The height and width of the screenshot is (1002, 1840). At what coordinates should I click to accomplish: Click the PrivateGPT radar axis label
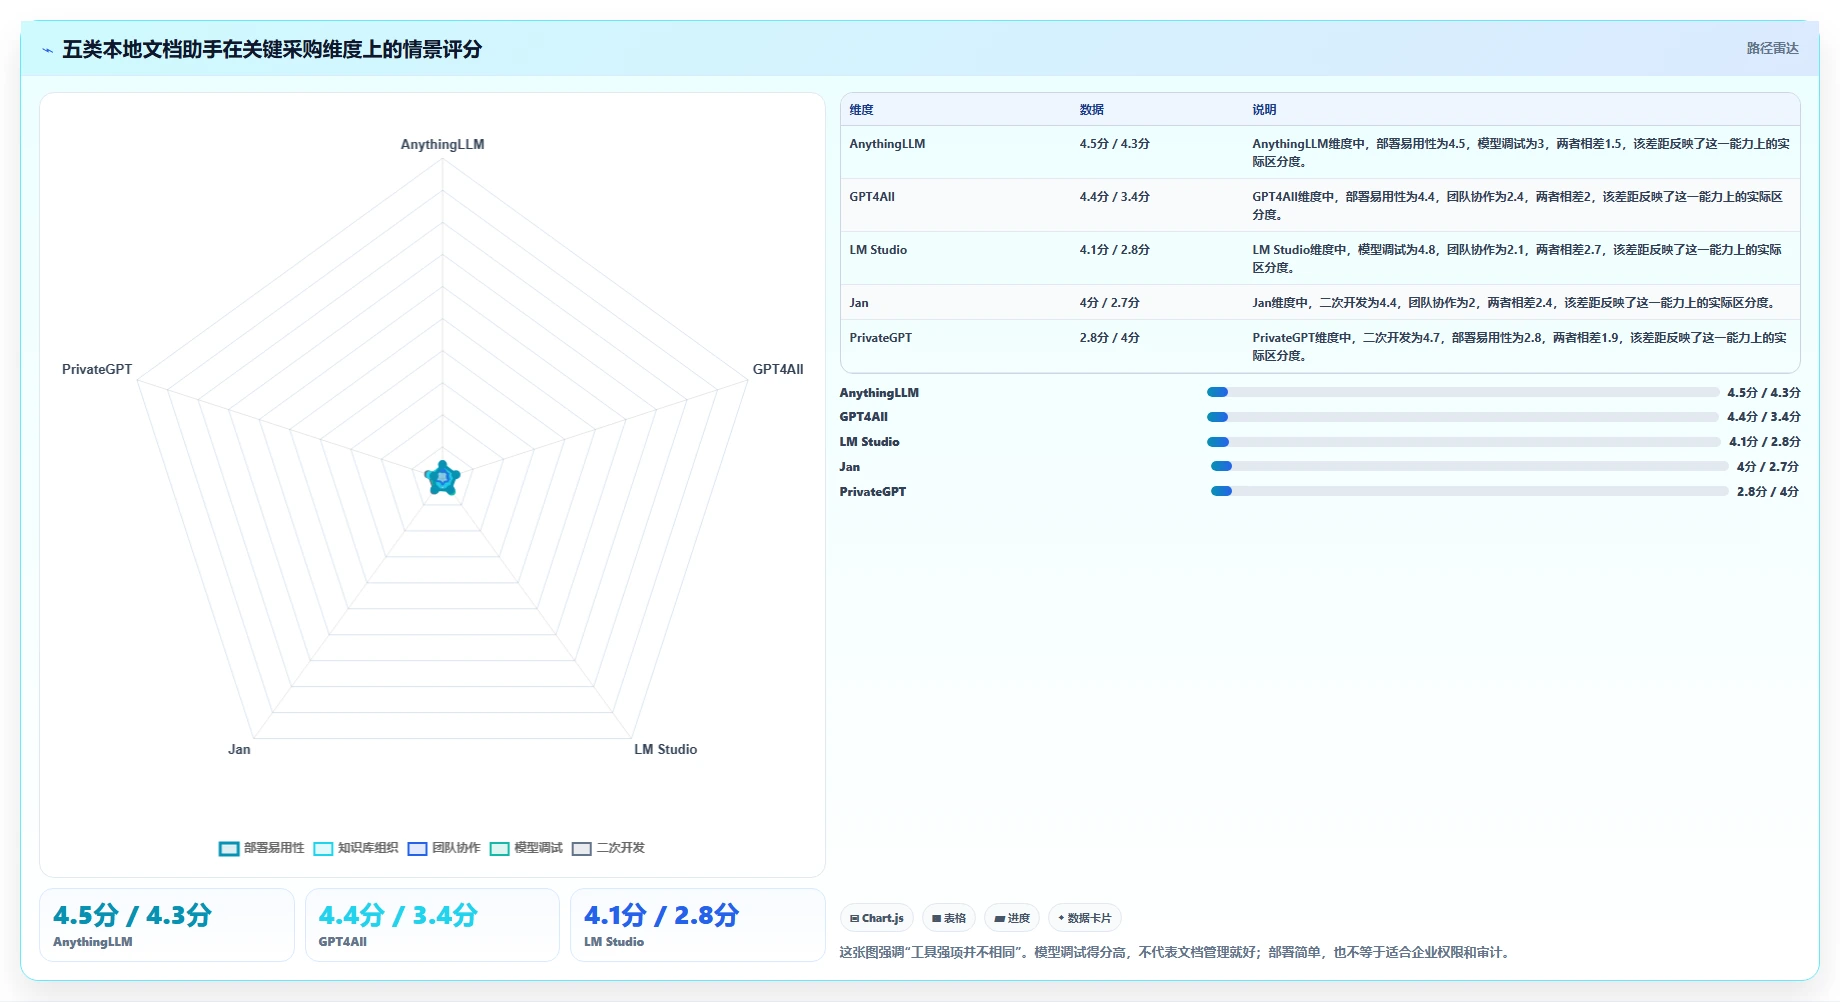[97, 369]
